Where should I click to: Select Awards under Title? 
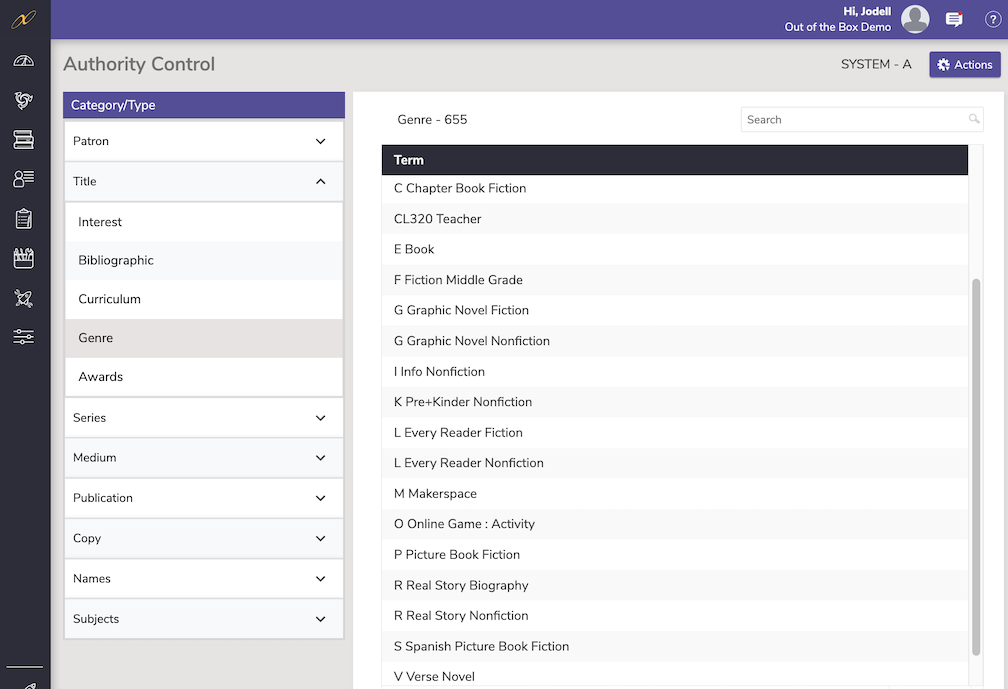pyautogui.click(x=101, y=377)
